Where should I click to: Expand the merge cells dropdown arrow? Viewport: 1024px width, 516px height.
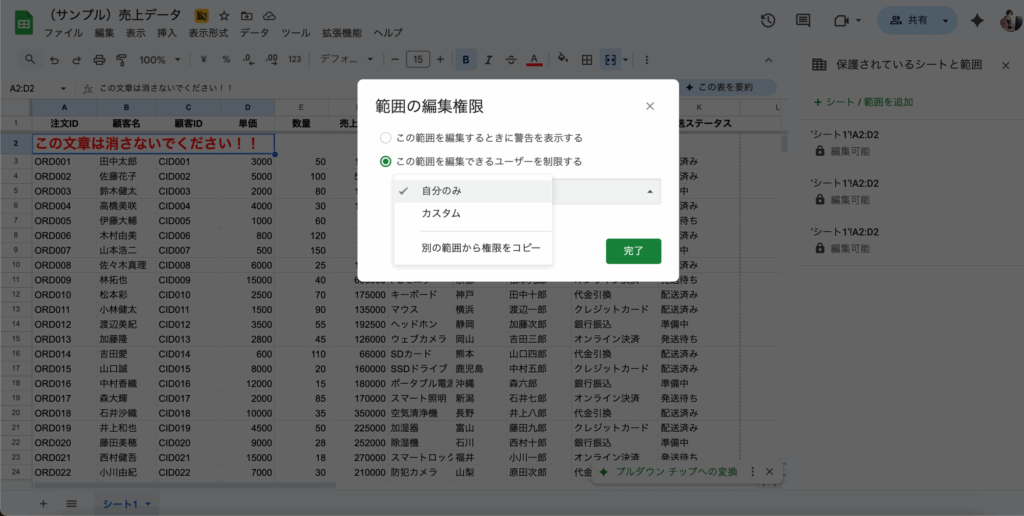point(626,59)
